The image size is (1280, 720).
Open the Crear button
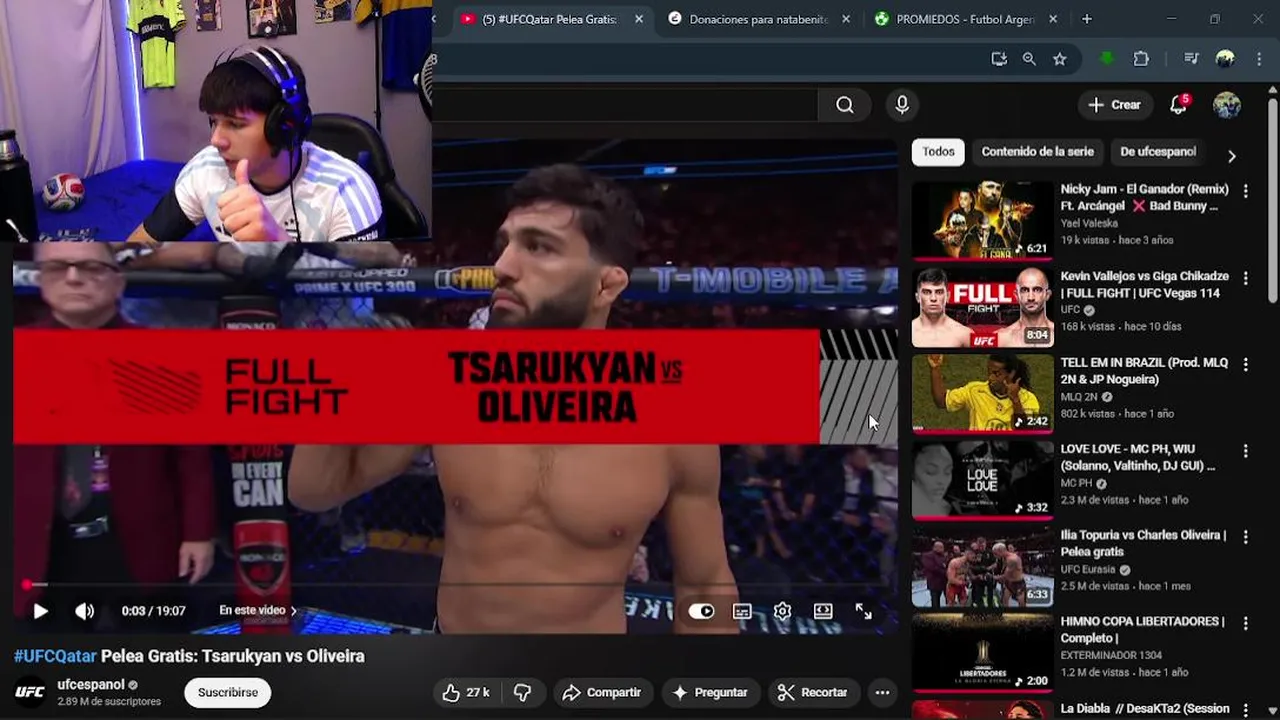click(x=1115, y=105)
